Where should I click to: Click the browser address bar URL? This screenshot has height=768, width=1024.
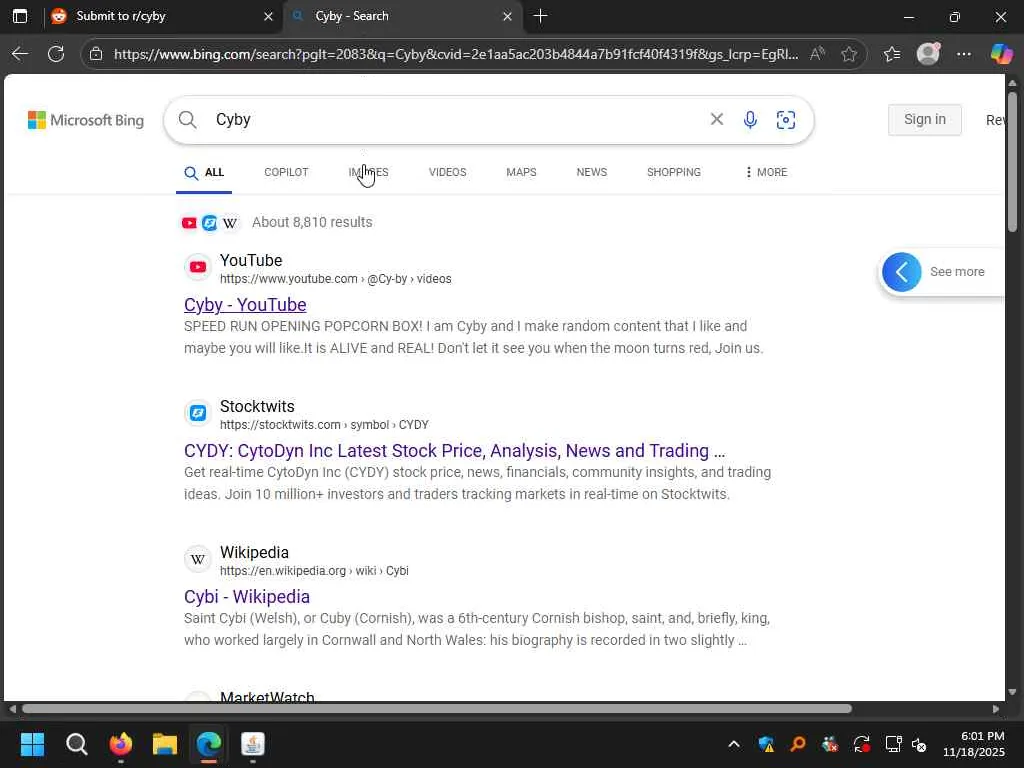click(456, 54)
